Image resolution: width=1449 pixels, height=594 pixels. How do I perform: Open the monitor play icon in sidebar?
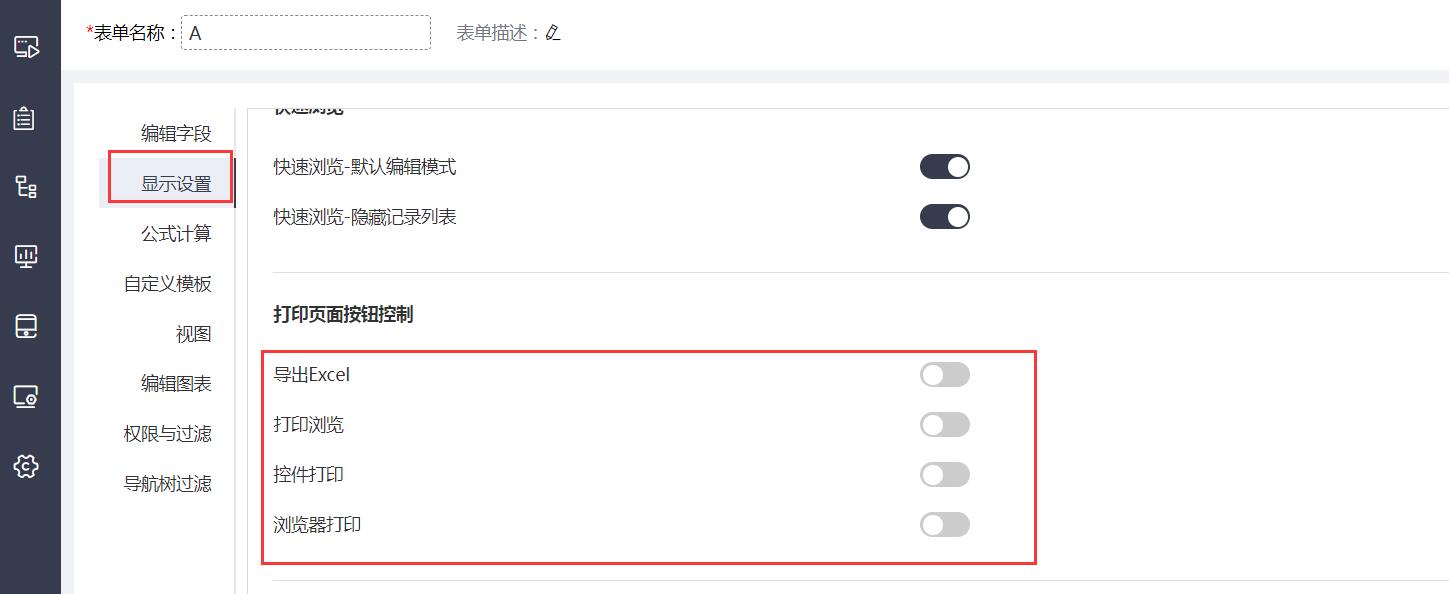(x=26, y=46)
